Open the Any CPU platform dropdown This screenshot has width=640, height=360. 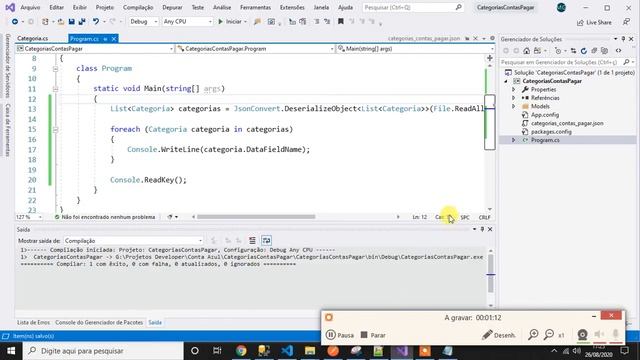(x=187, y=22)
